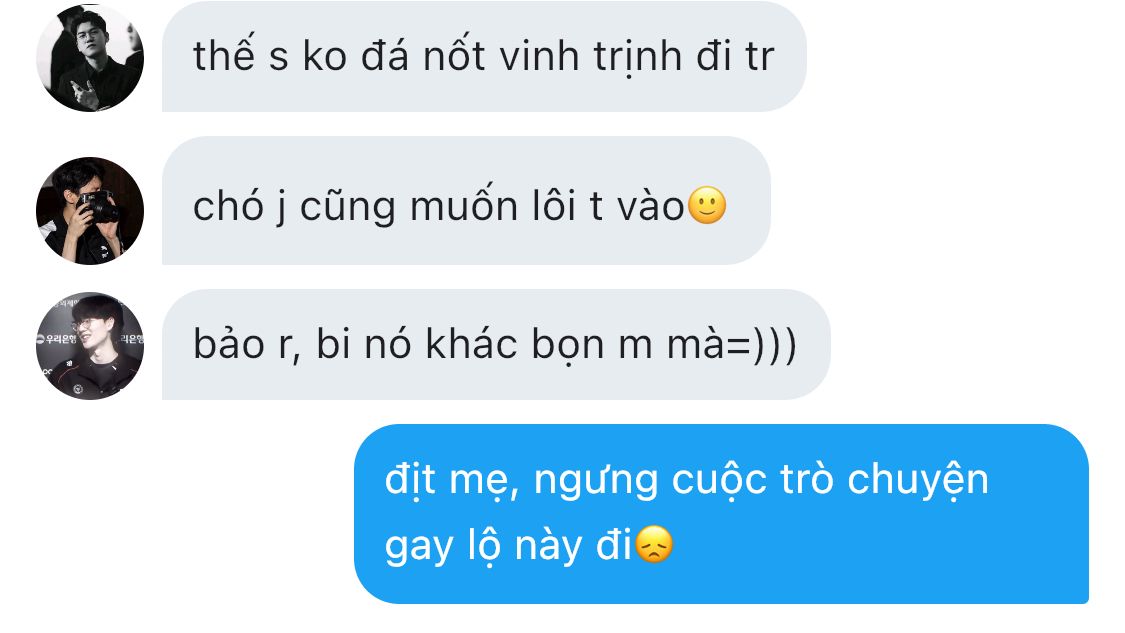Click the Korean banner text in third avatar
The image size is (1125, 633).
click(56, 339)
